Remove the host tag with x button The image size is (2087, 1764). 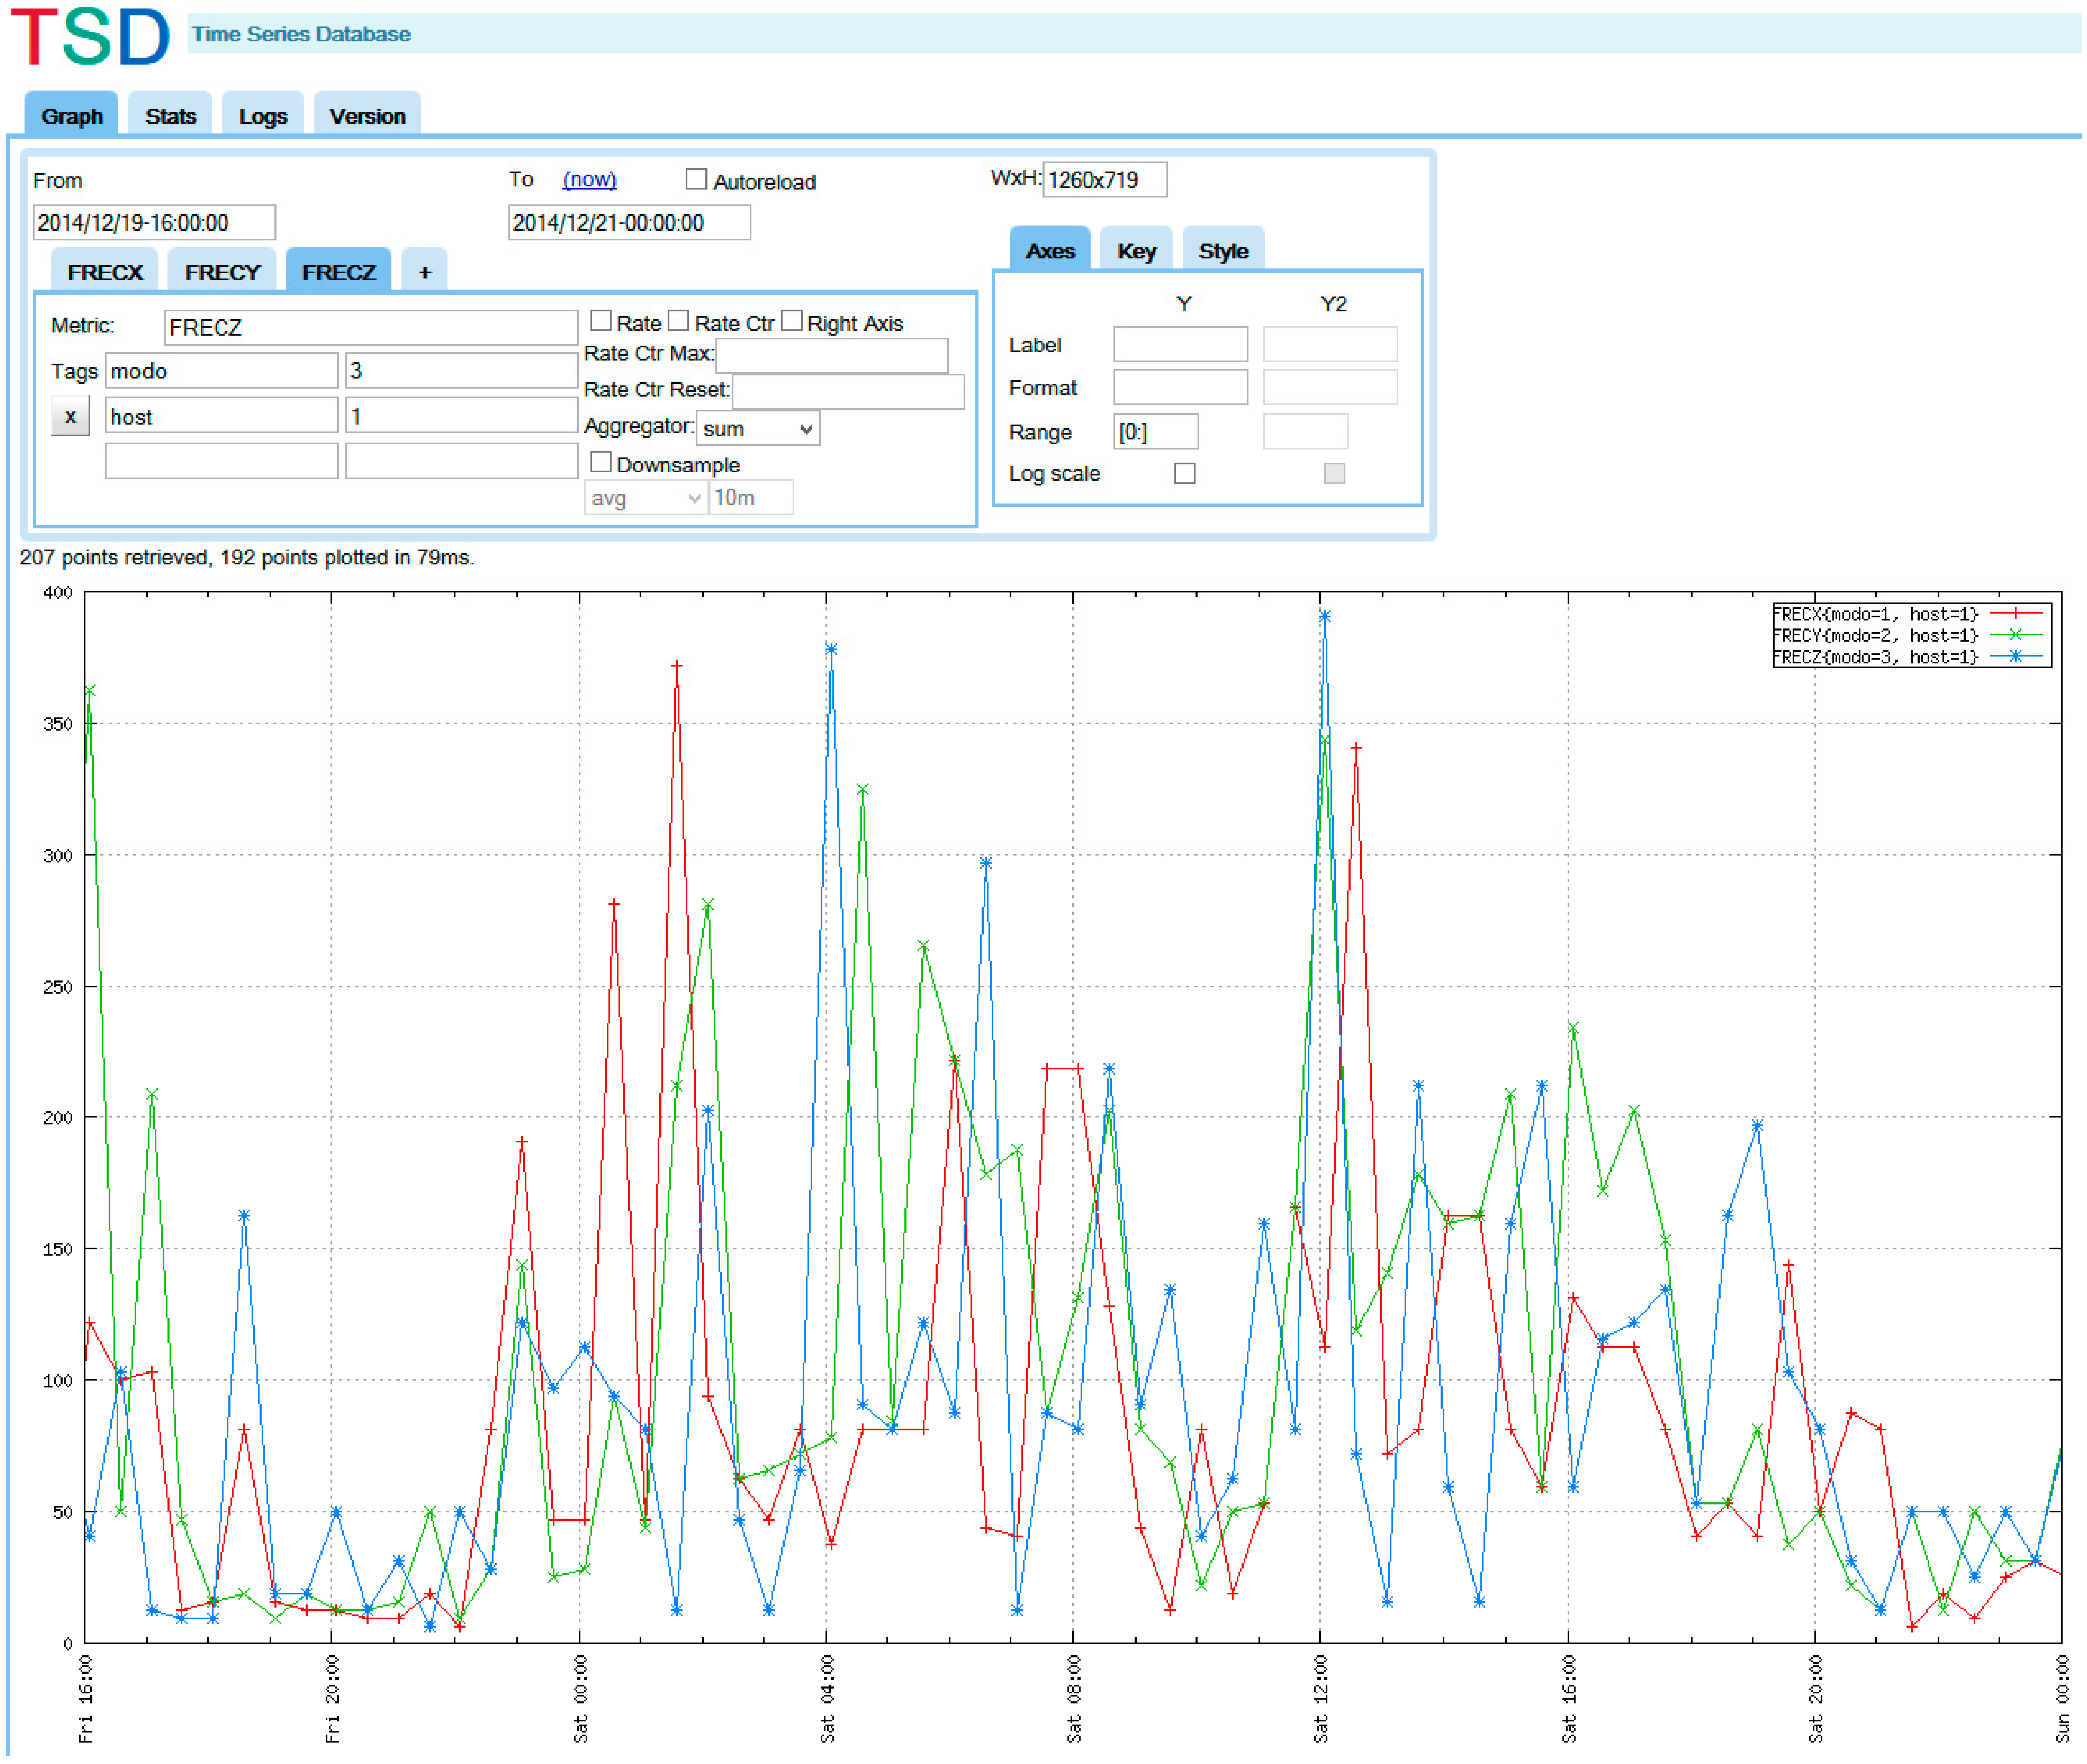click(70, 416)
